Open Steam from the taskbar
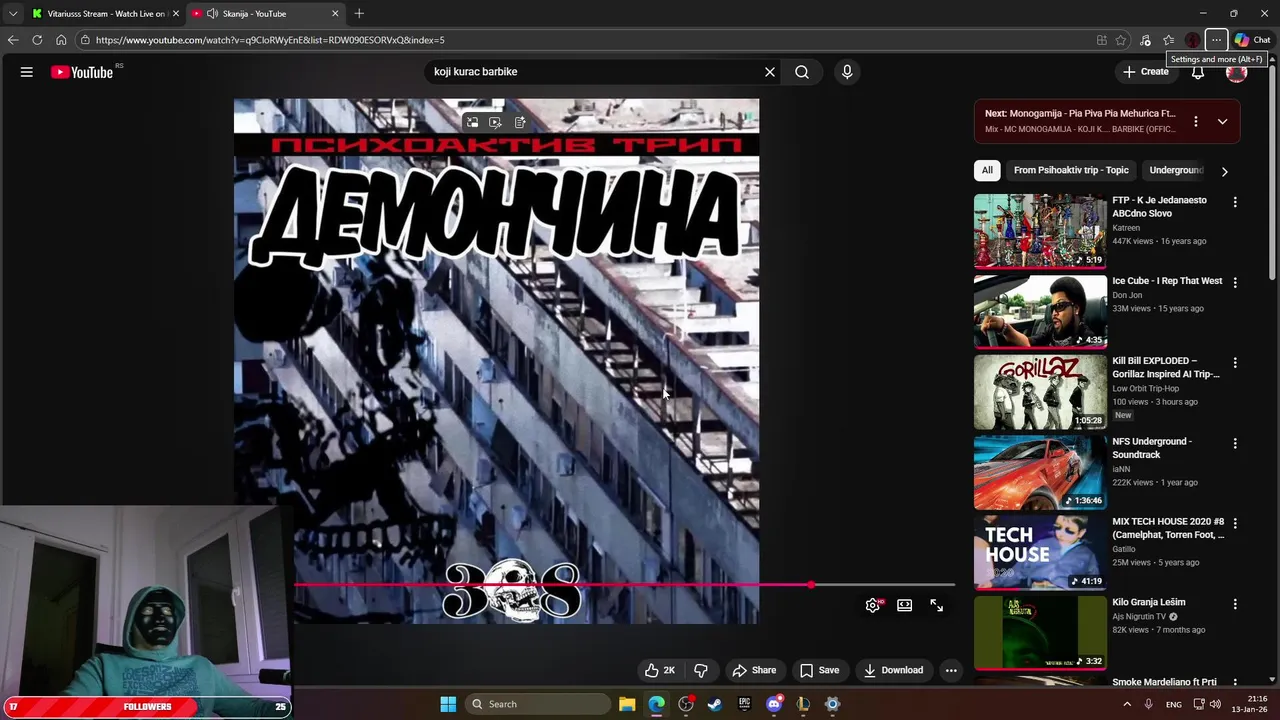The image size is (1280, 720). coord(715,704)
